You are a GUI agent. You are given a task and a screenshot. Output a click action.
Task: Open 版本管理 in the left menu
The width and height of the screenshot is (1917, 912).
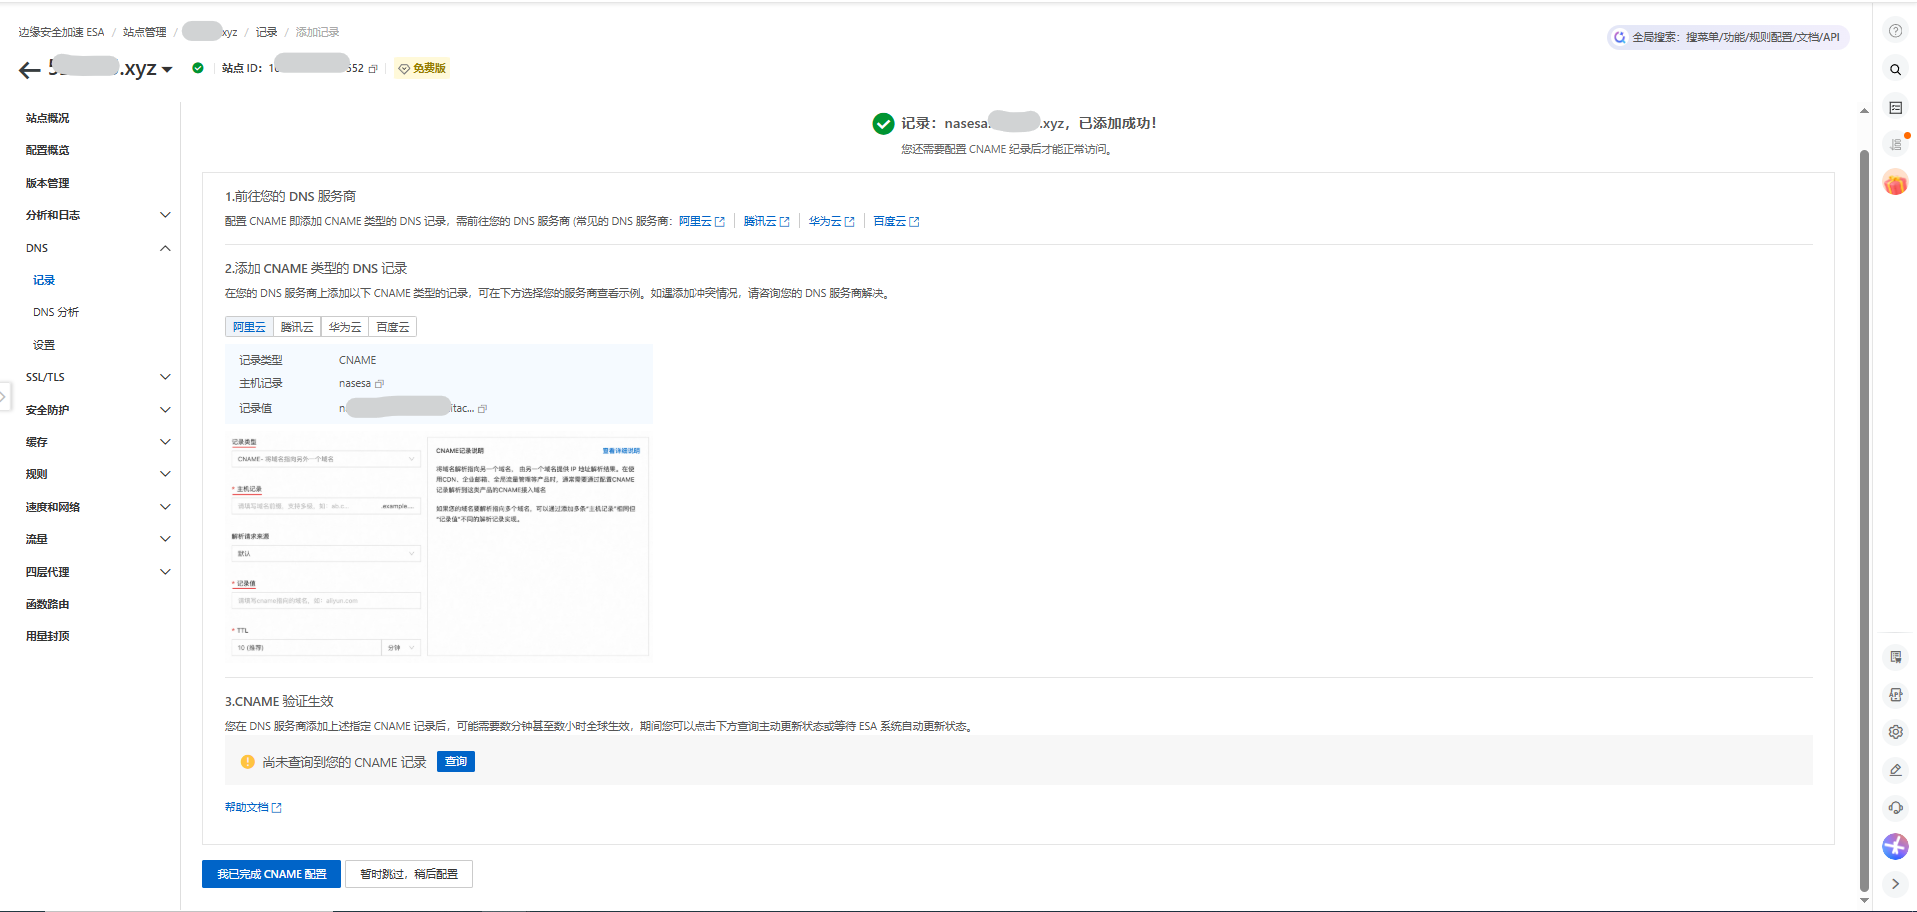[48, 183]
